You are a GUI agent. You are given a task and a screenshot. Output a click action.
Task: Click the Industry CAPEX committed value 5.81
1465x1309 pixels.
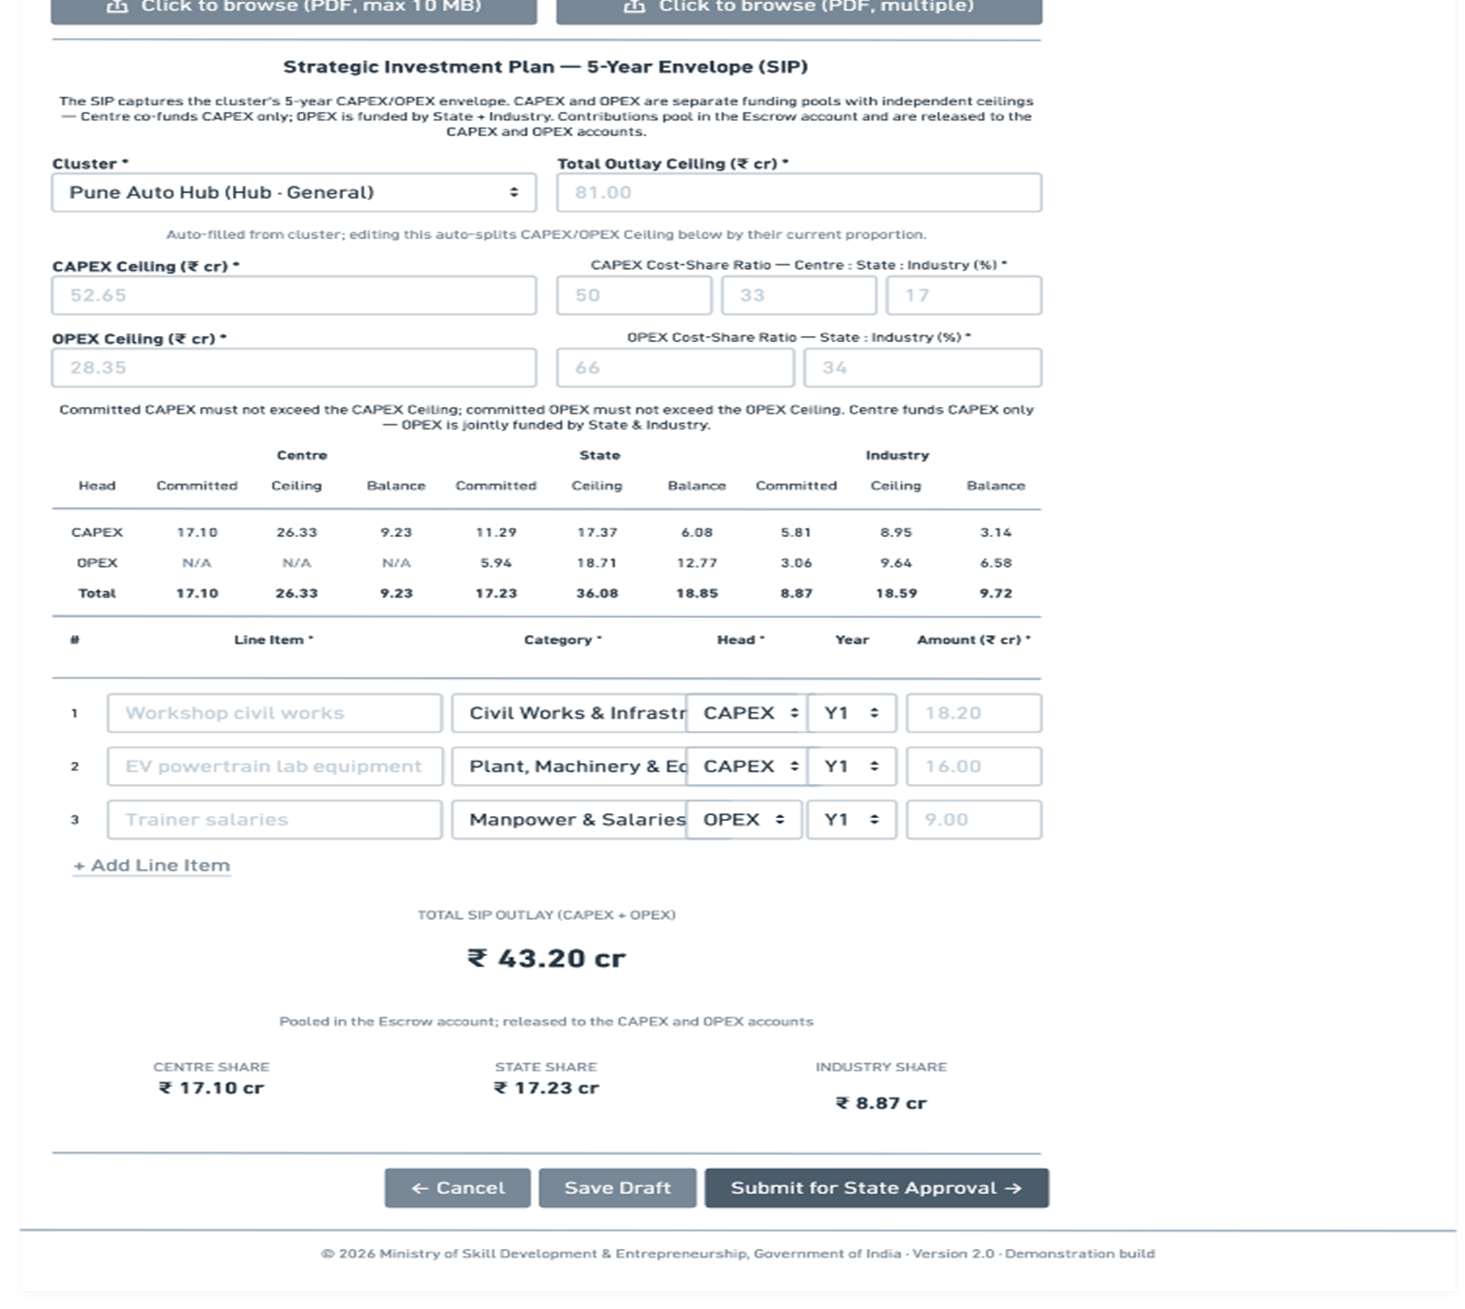(x=796, y=532)
